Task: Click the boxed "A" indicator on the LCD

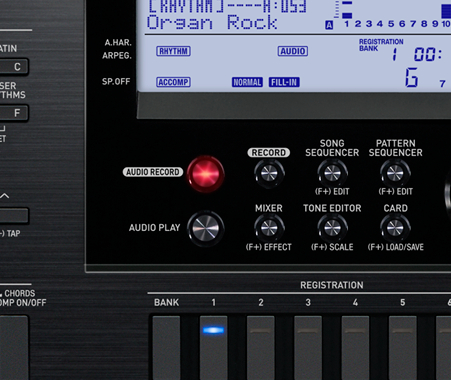Action: pos(329,25)
